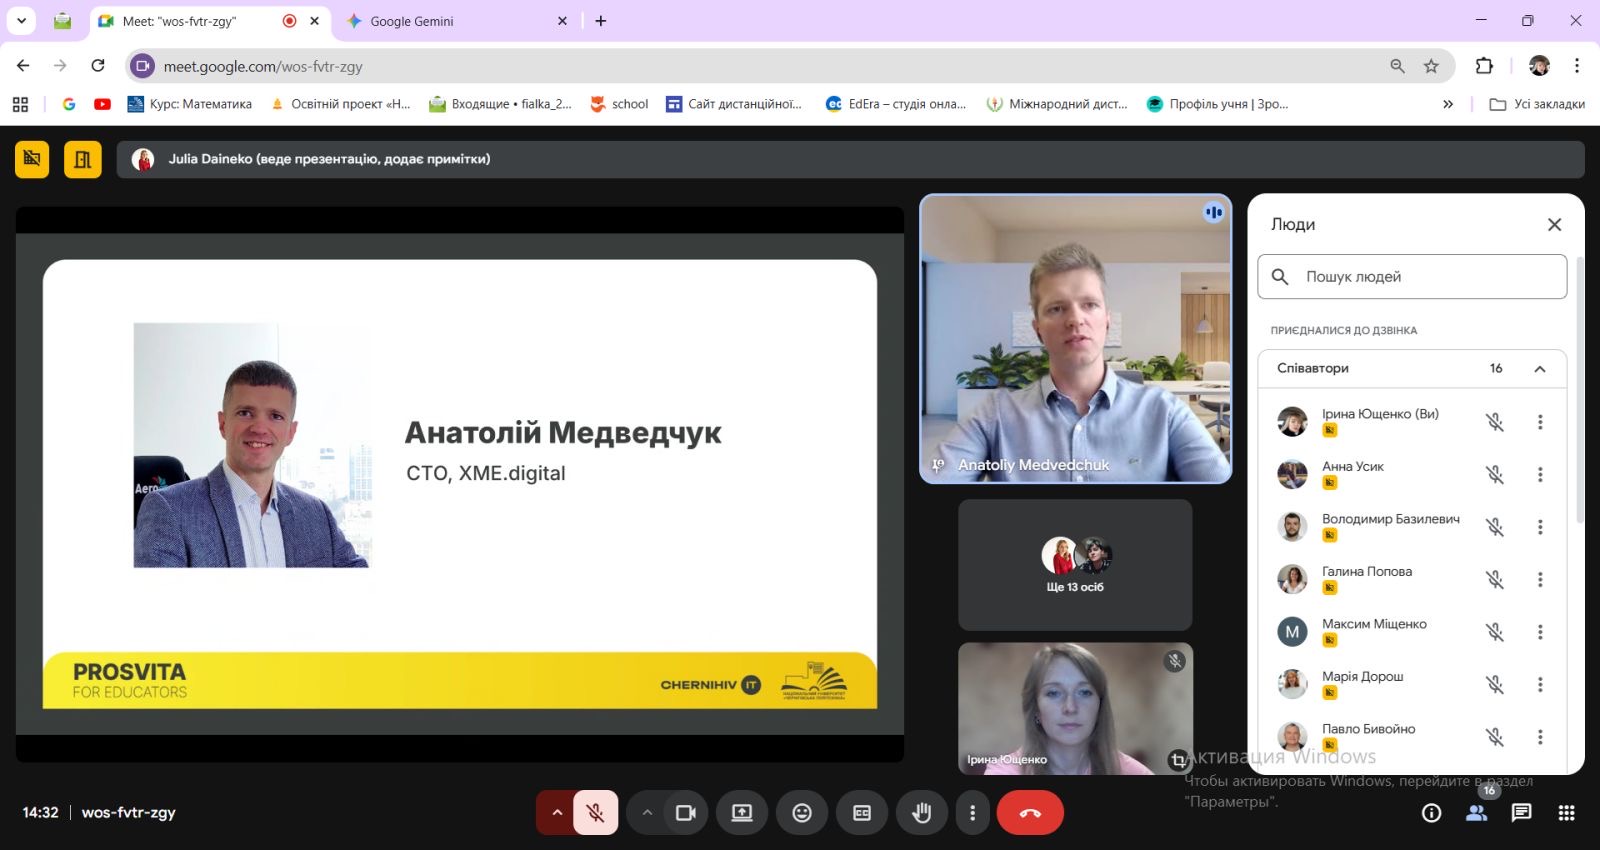1600x850 pixels.
Task: Toggle the camera on or off
Action: (x=685, y=813)
